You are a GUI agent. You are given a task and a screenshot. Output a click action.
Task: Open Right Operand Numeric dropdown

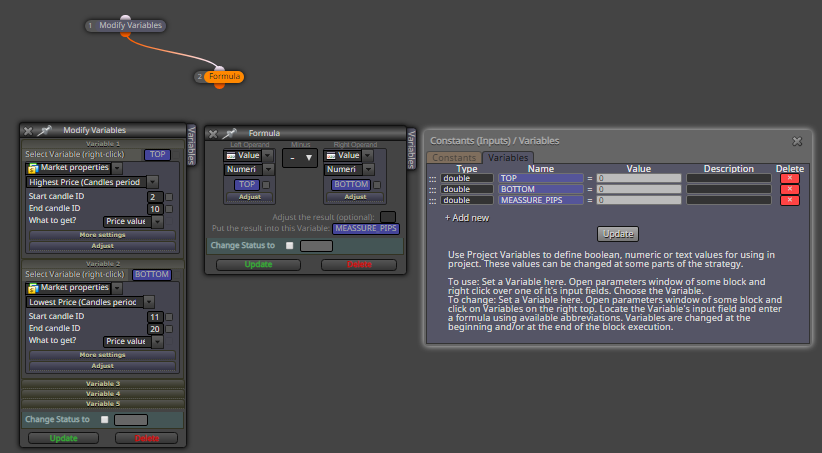pos(369,169)
